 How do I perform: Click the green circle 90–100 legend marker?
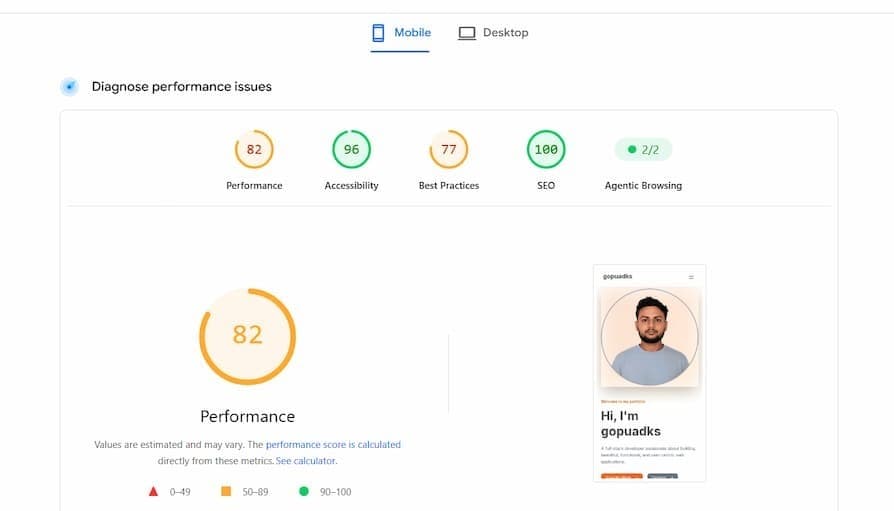pos(304,491)
